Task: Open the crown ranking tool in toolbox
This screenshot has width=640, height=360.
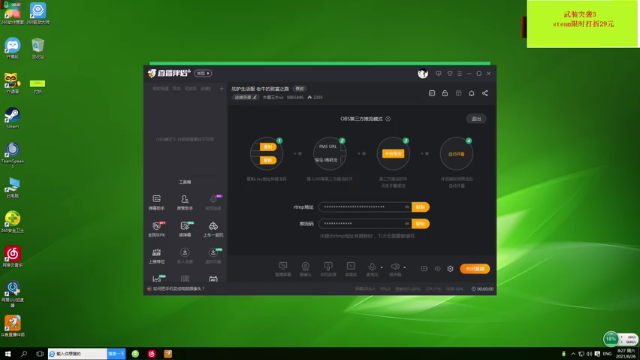Action: [x=156, y=256]
